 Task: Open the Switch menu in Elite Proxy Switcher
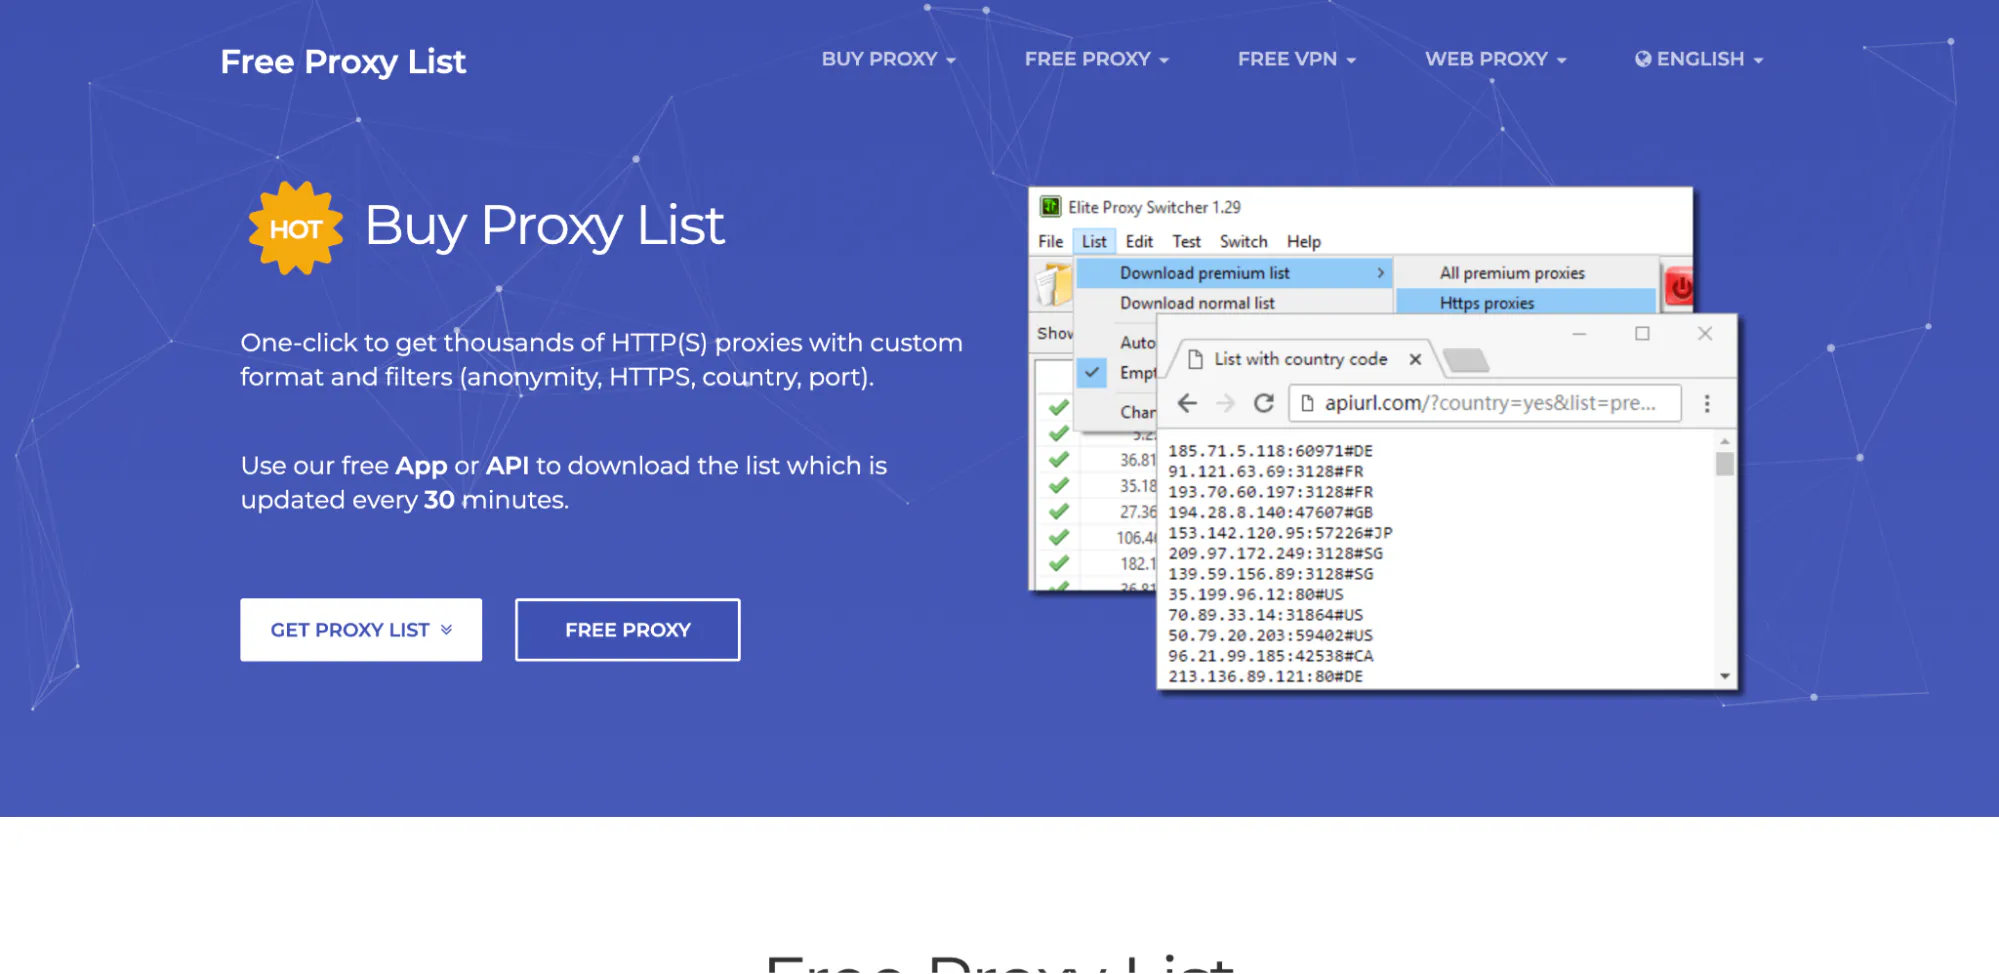tap(1243, 241)
